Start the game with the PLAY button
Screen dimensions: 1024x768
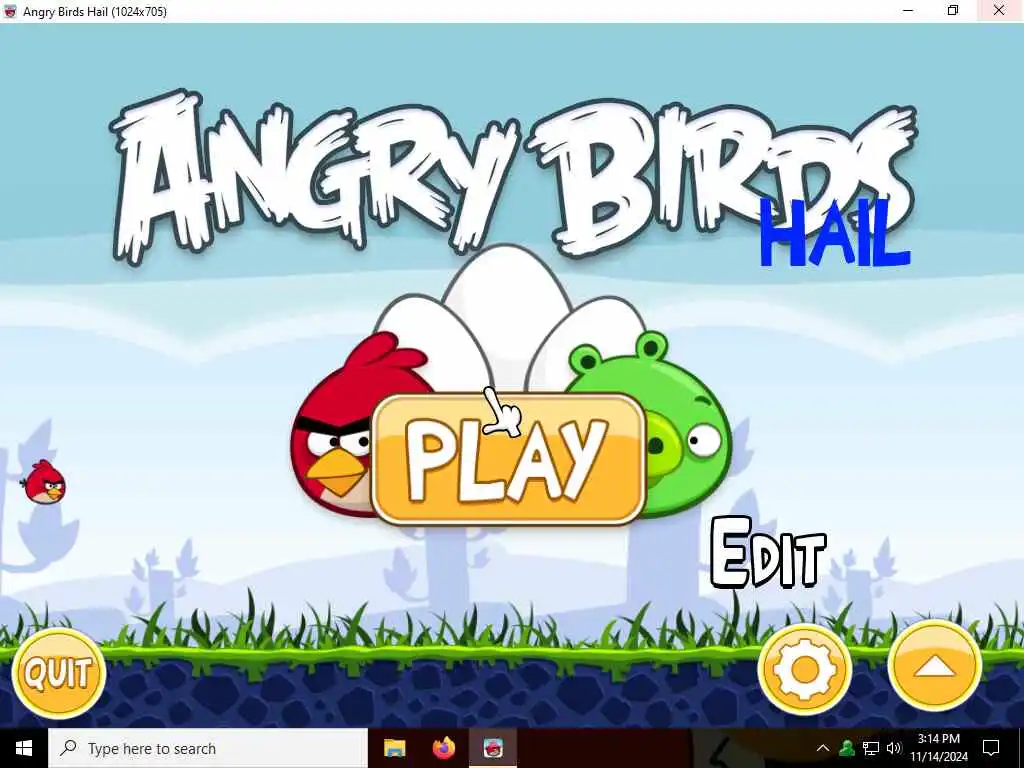click(509, 458)
